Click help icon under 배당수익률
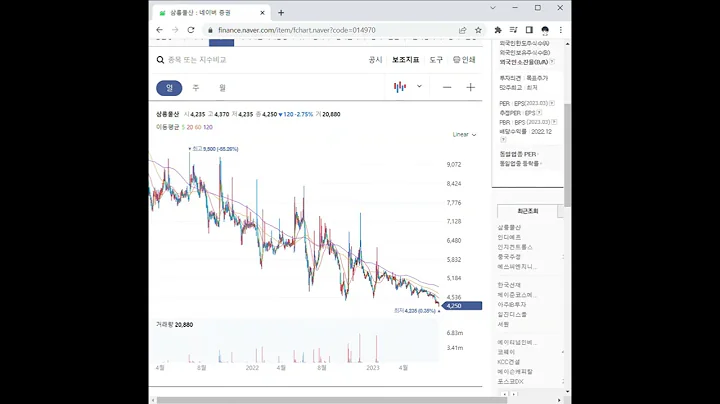This screenshot has width=720, height=404. (503, 140)
